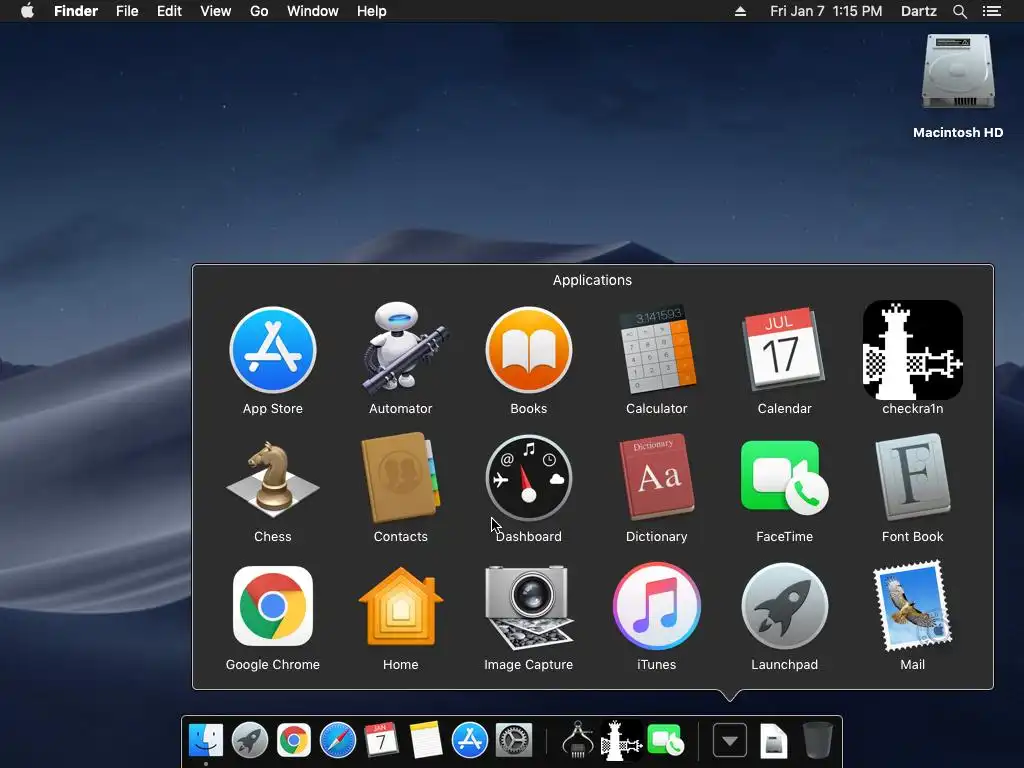Click the date and time in menu bar
The image size is (1024, 768).
click(826, 11)
